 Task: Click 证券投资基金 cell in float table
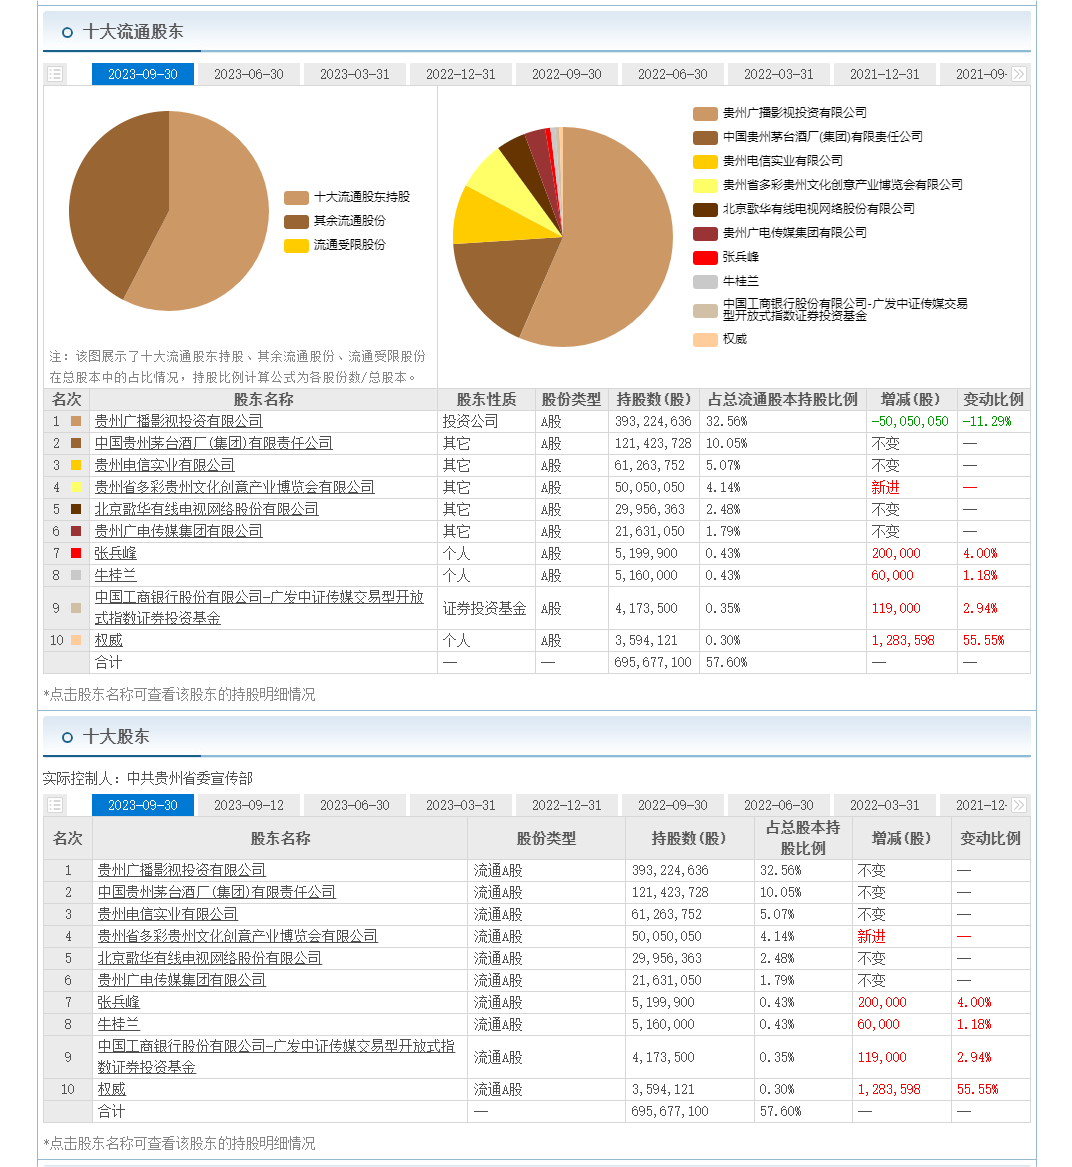pos(485,608)
